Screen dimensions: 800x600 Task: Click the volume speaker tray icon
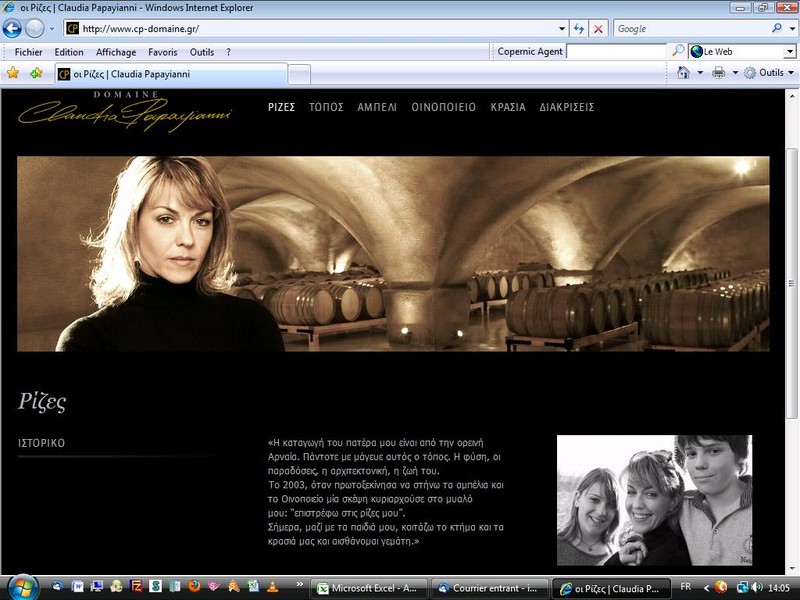(757, 588)
